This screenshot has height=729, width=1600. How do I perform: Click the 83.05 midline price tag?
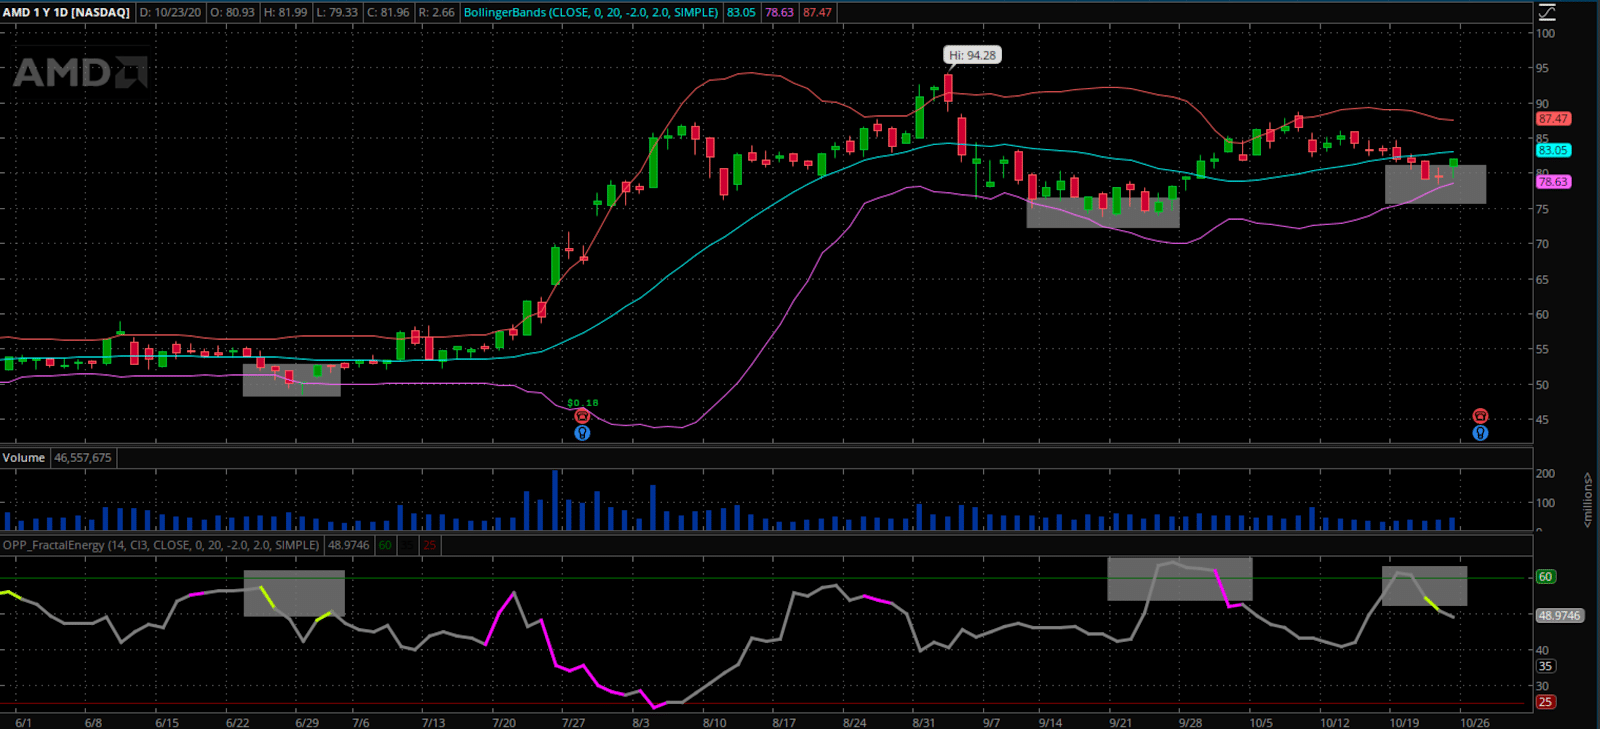click(1553, 150)
